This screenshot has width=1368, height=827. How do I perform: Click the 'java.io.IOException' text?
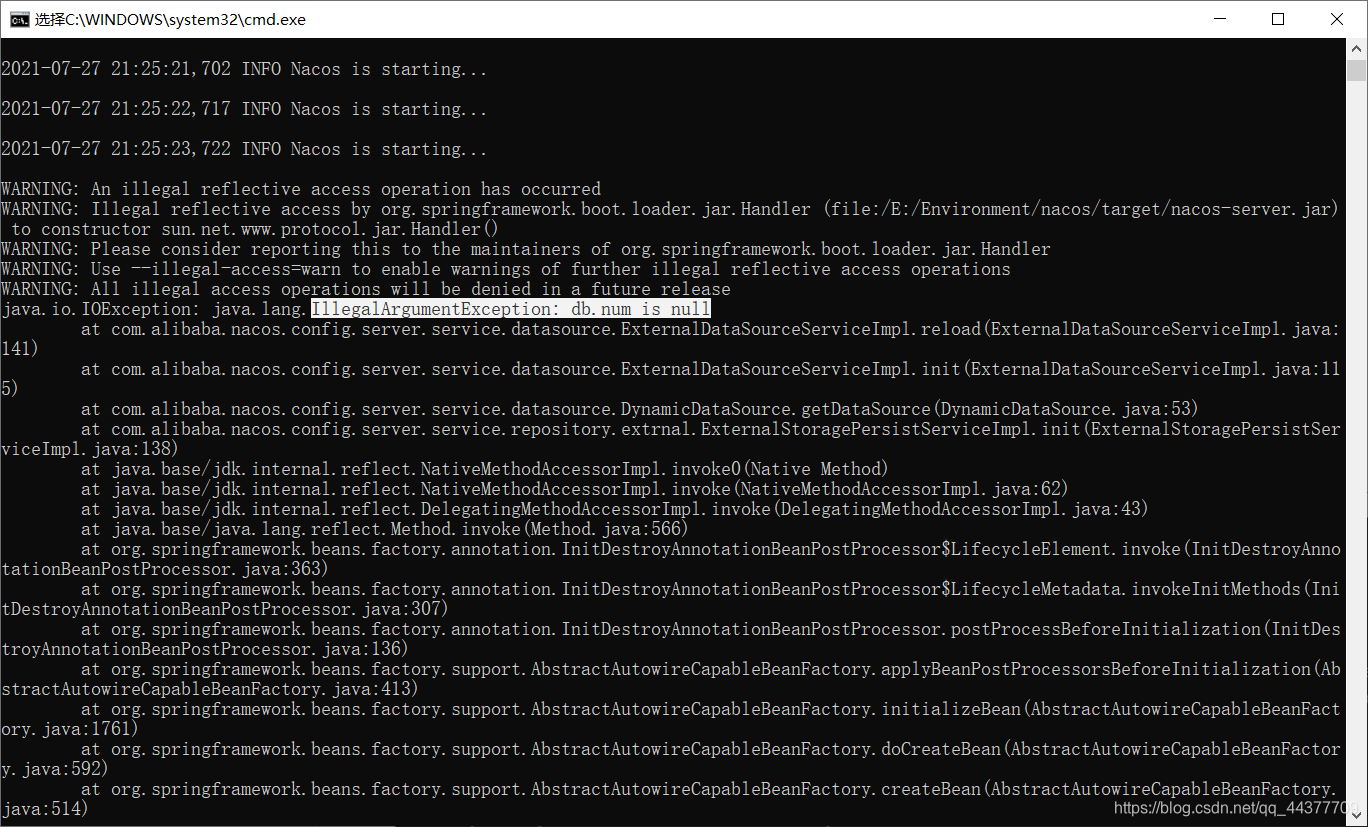96,309
